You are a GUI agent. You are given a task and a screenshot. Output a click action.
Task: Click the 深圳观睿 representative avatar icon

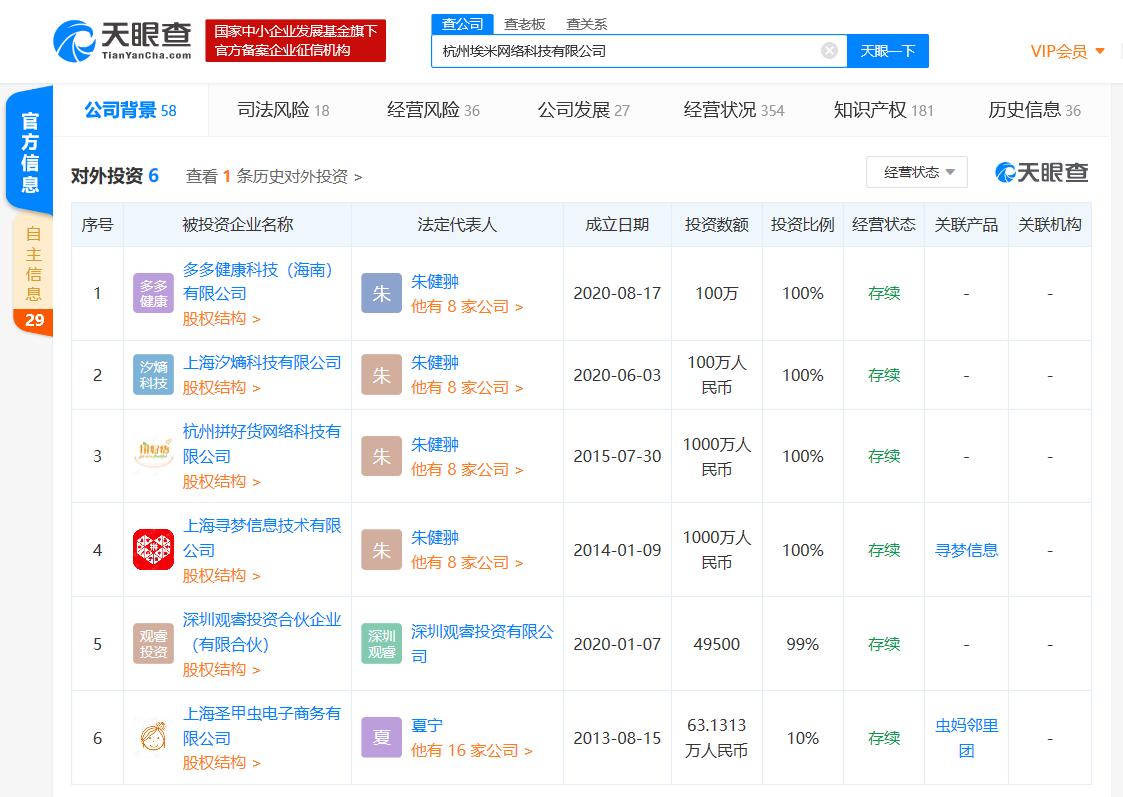[381, 644]
